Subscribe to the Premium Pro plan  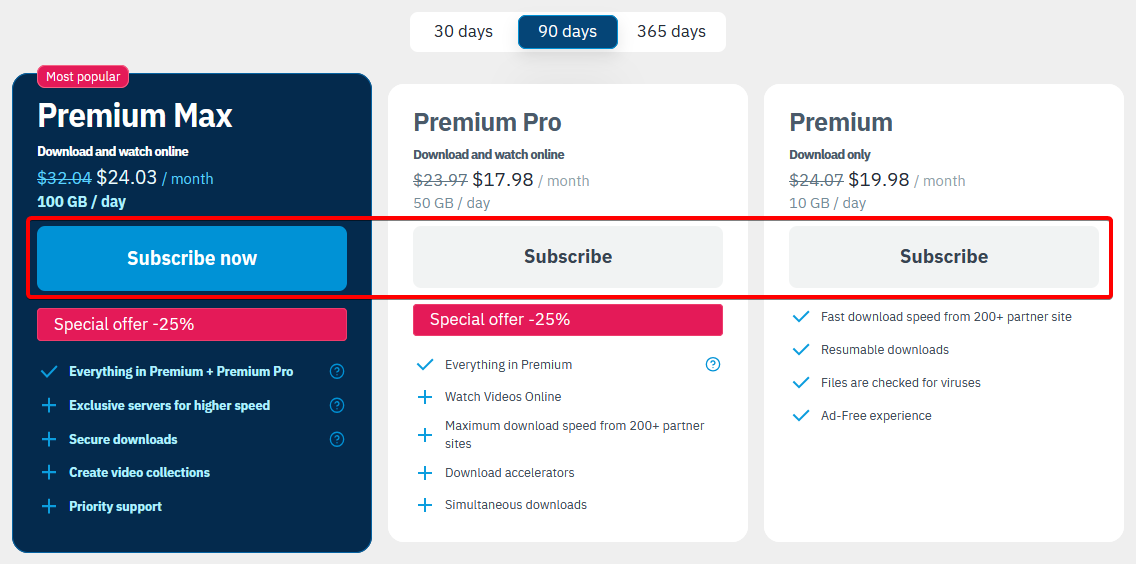pyautogui.click(x=568, y=257)
